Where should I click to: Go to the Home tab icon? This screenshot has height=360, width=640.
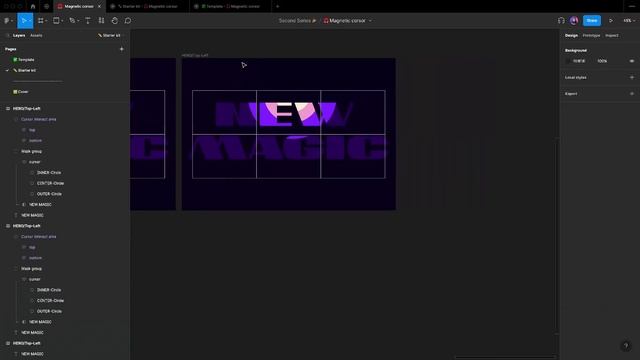[33, 6]
